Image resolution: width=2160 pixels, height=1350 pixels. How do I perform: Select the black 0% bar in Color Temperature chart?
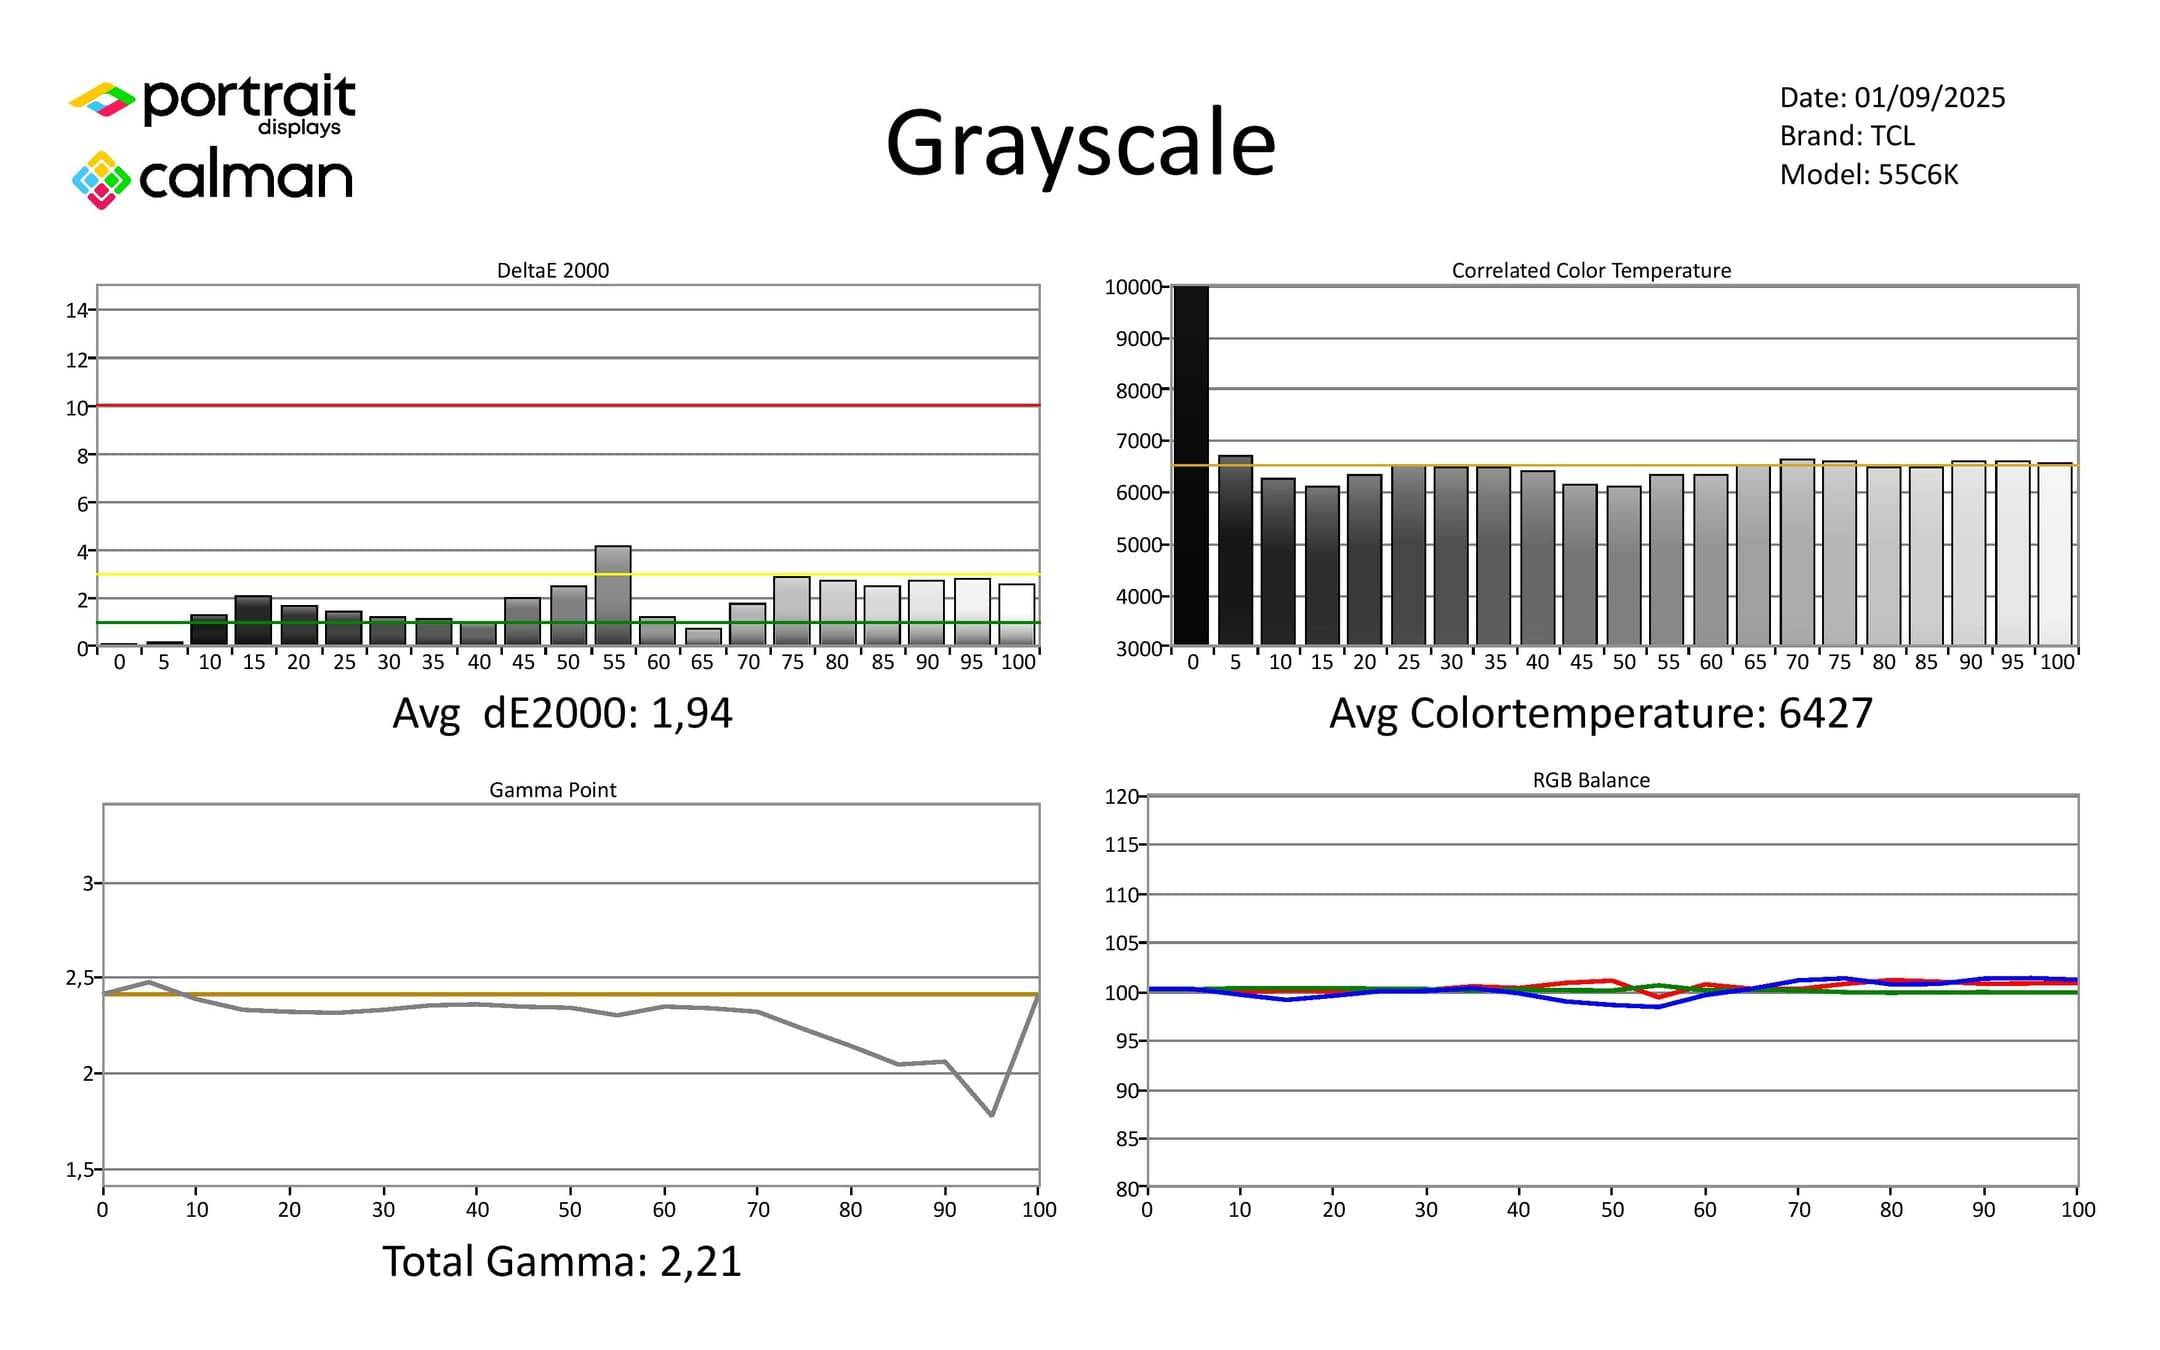pos(1191,465)
